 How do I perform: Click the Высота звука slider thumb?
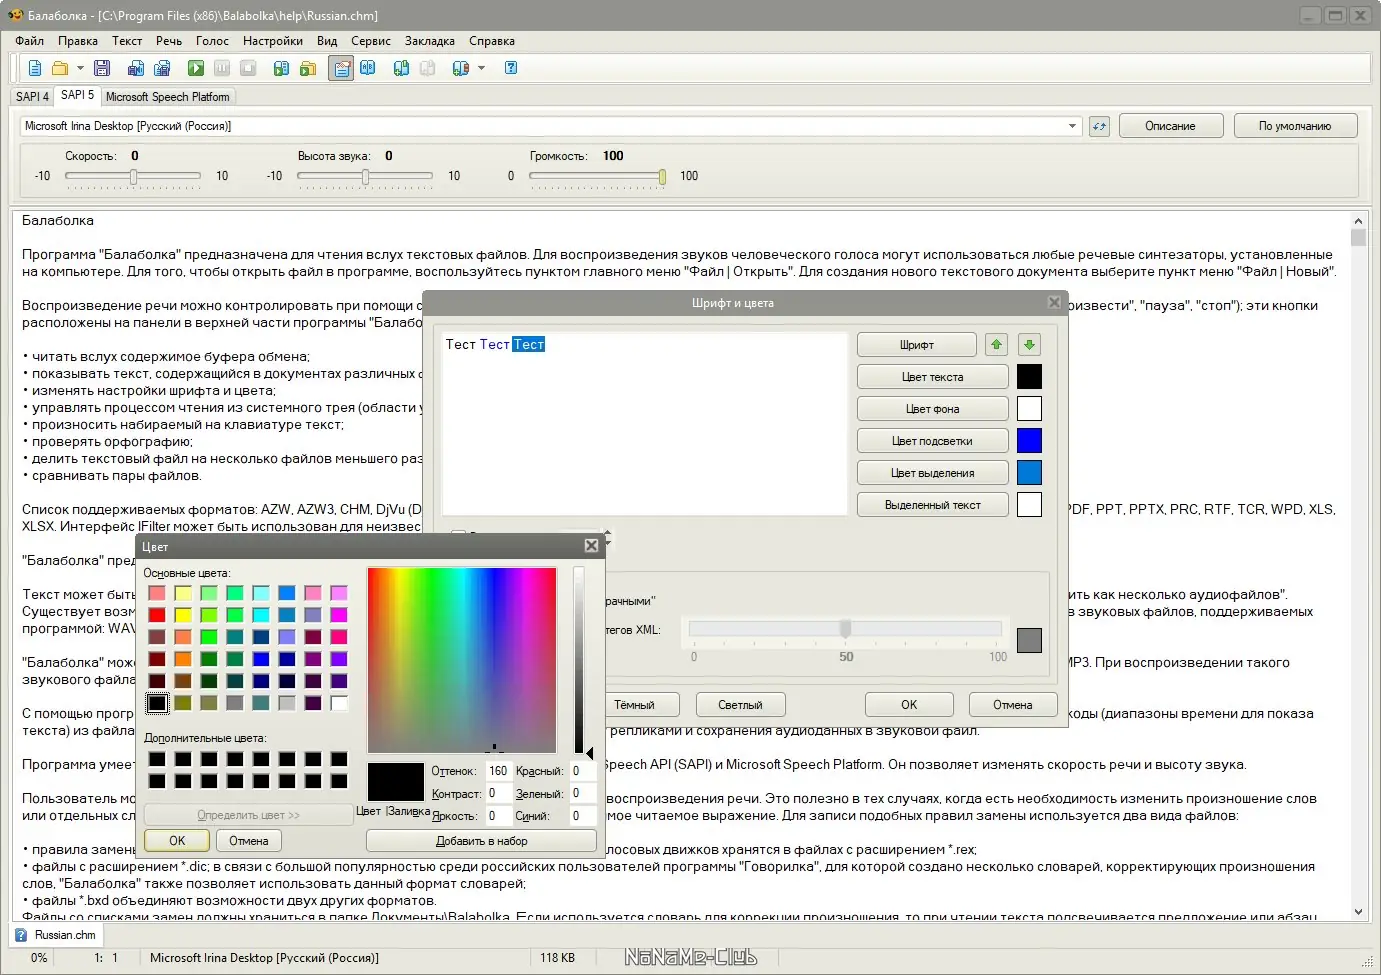click(x=365, y=176)
